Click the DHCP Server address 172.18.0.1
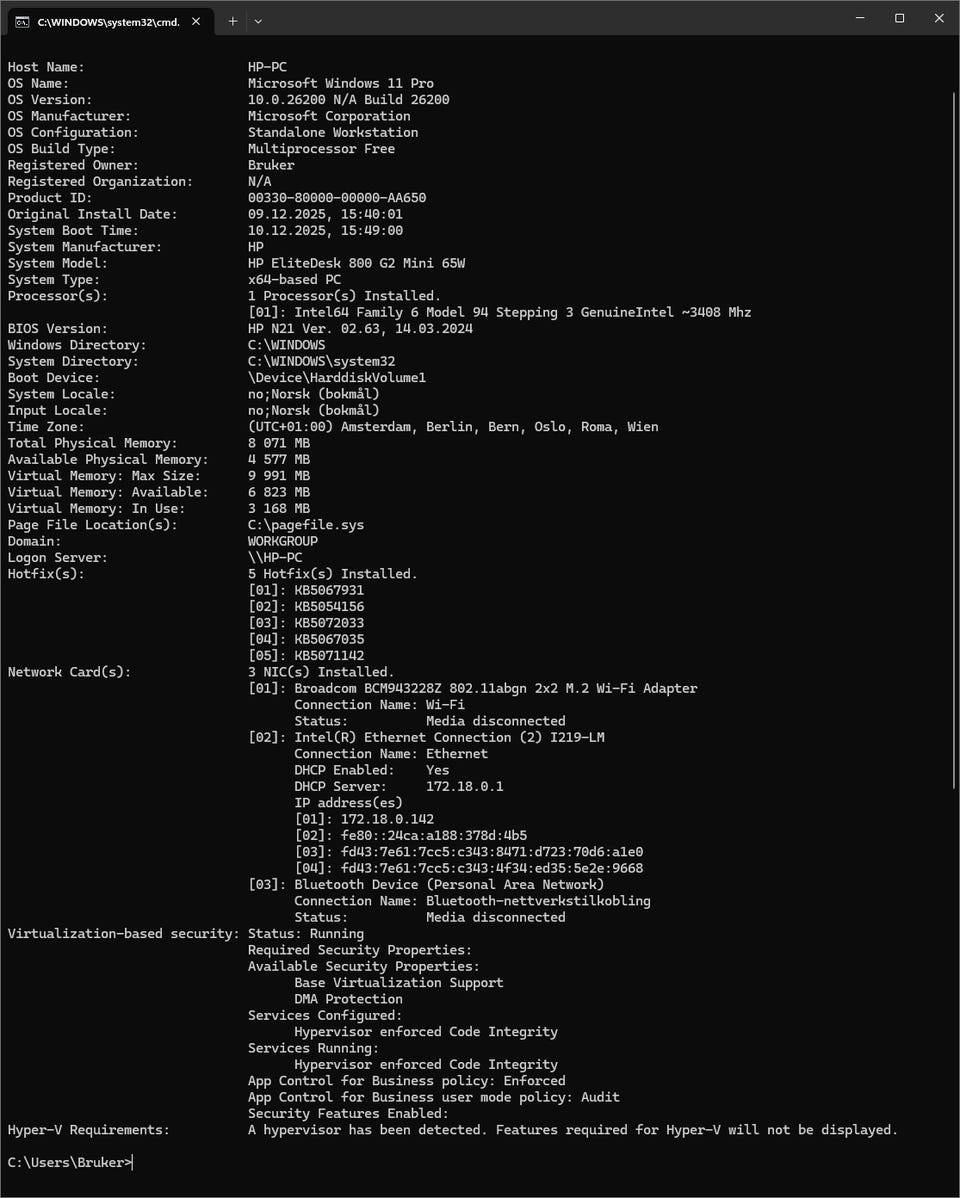 click(464, 787)
